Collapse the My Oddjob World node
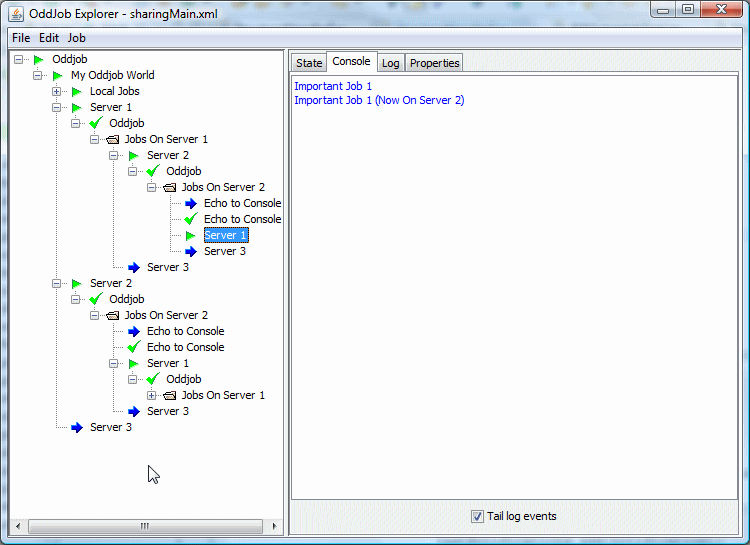 tap(38, 76)
